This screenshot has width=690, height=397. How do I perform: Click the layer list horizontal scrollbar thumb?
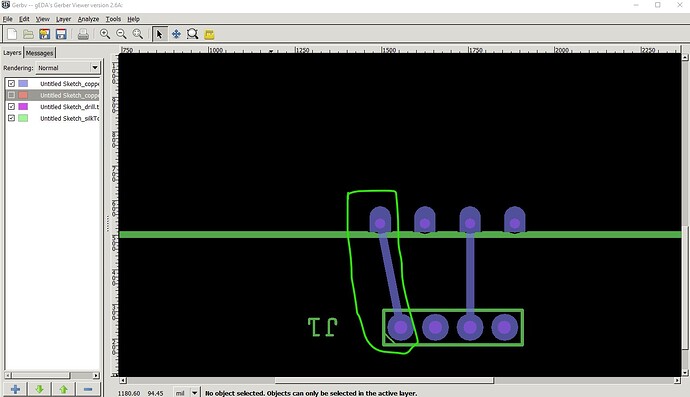tap(40, 375)
